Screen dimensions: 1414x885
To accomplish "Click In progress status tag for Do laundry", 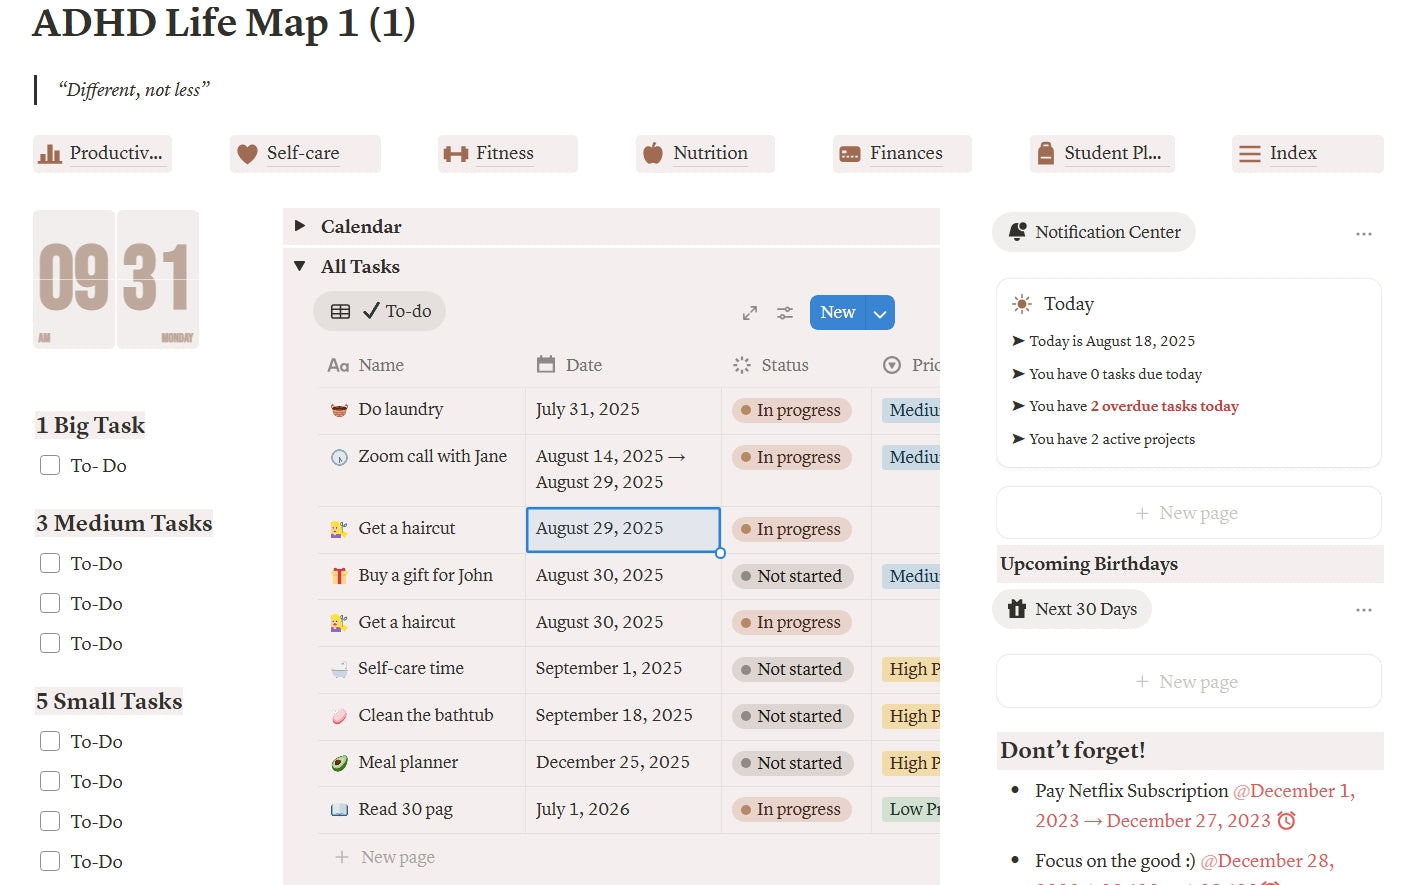I will point(791,410).
